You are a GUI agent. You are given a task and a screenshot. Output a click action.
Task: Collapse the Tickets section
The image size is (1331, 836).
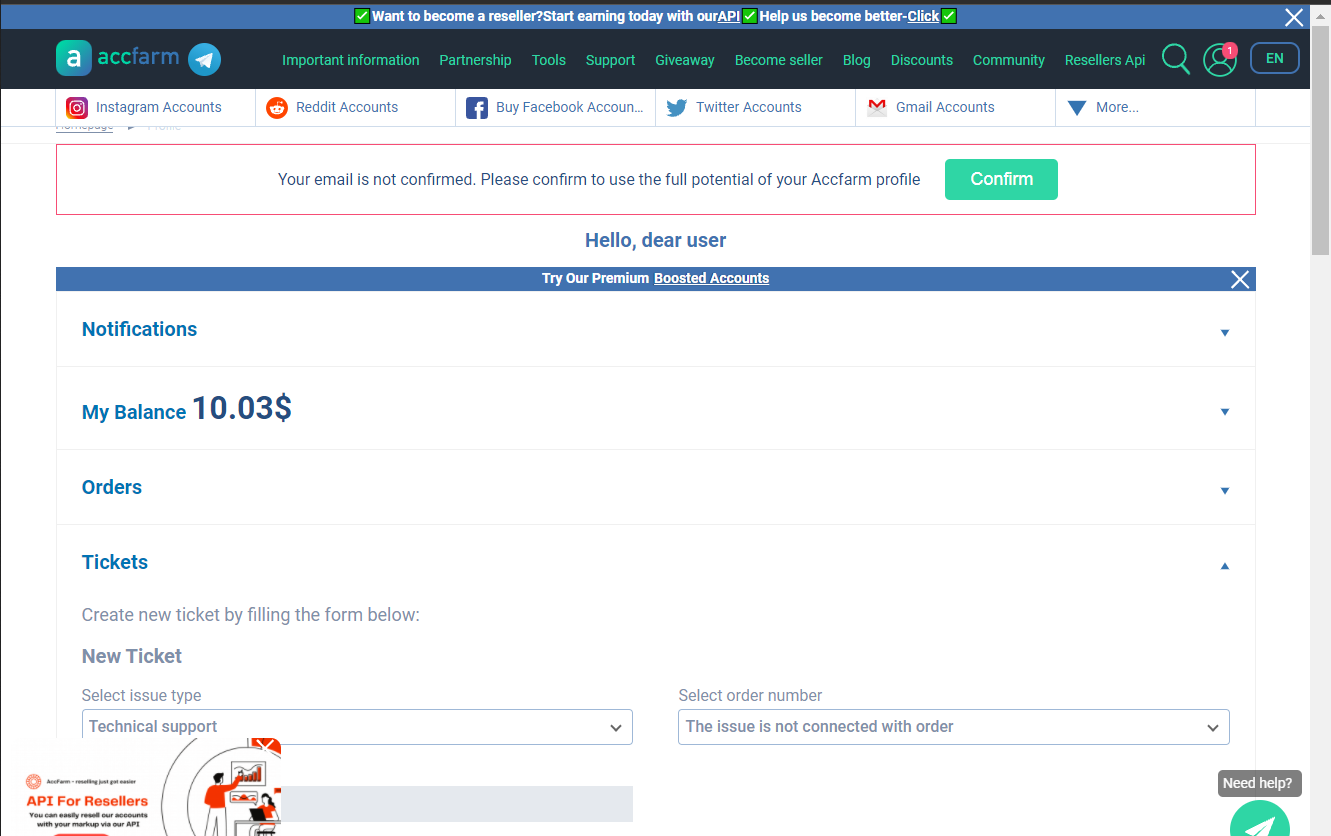(1225, 566)
